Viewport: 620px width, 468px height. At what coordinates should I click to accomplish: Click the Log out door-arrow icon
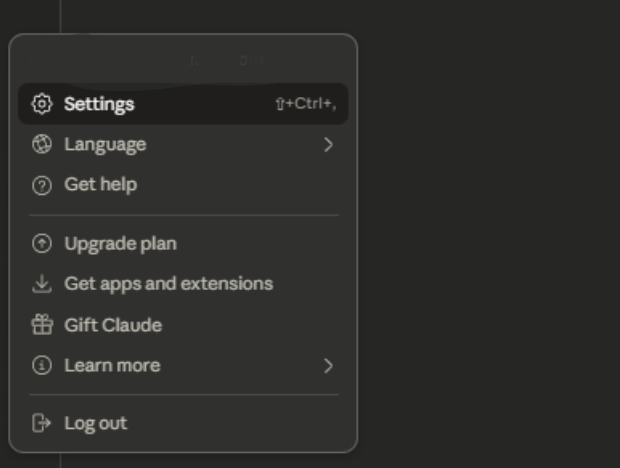click(x=41, y=423)
